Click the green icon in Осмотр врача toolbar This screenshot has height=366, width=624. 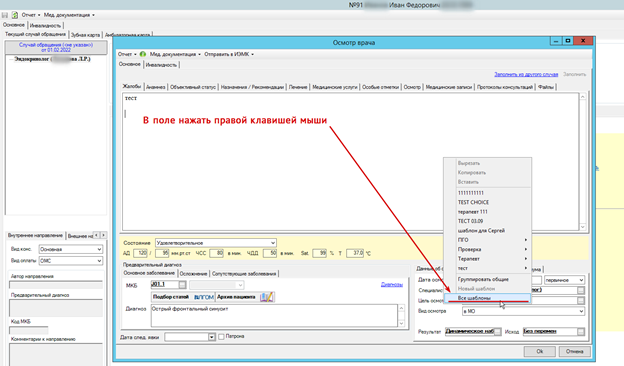[x=142, y=54]
